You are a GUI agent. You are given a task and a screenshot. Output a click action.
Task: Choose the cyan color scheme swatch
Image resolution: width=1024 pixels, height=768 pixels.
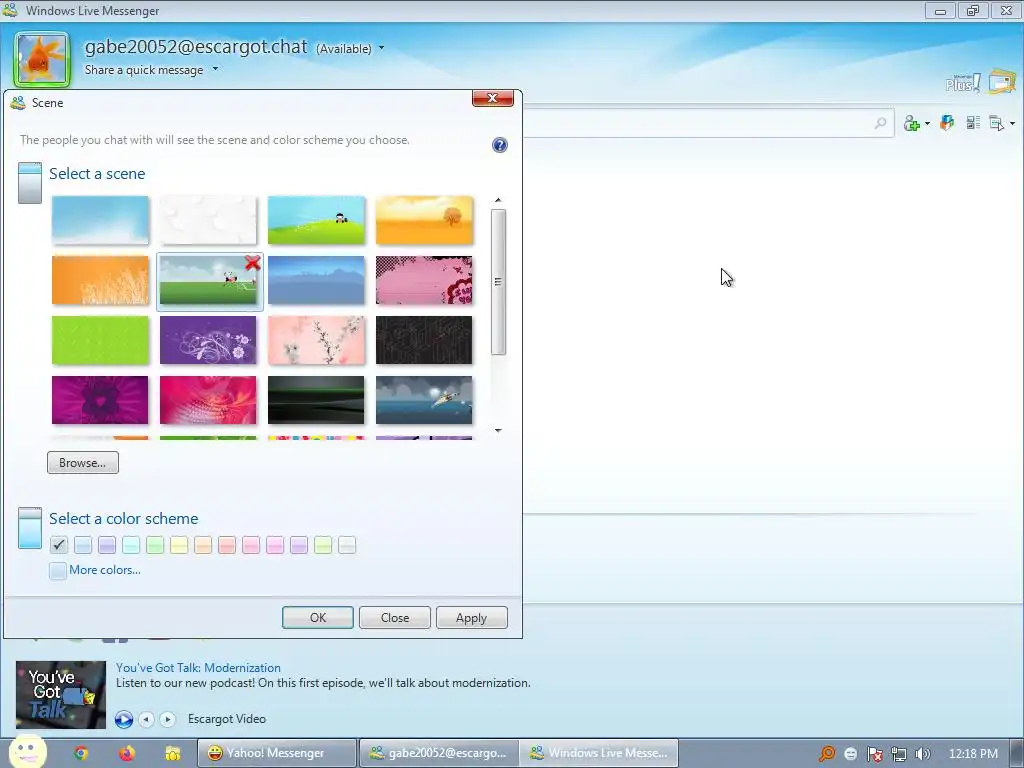pos(131,545)
